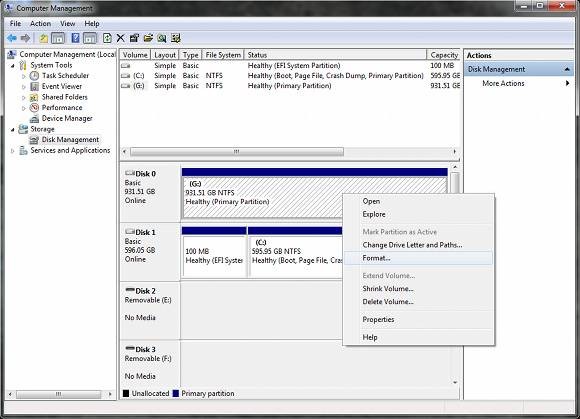Toggle the Show/Hide Action Pane icon
Viewport: 580px width, 419px height.
tap(90, 38)
